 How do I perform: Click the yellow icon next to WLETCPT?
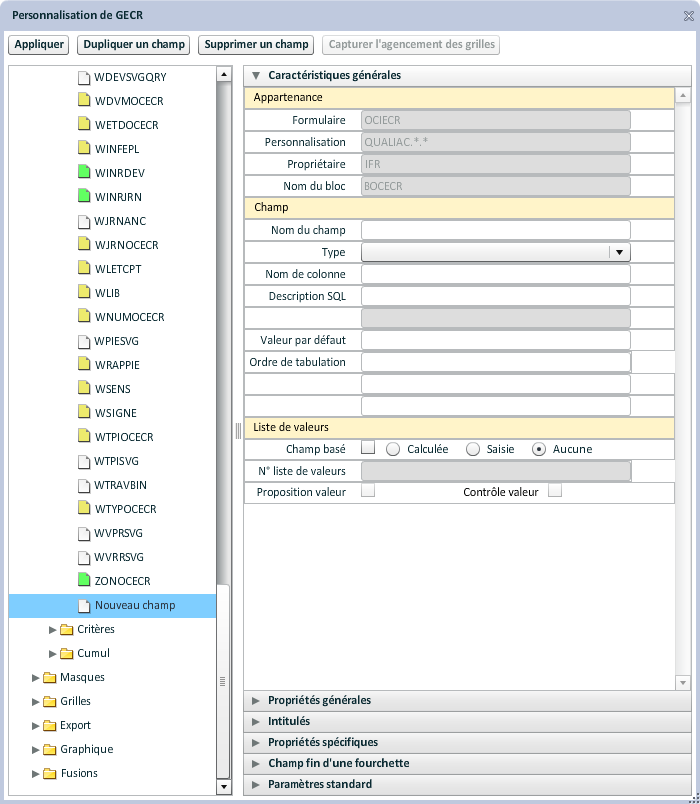pyautogui.click(x=85, y=269)
